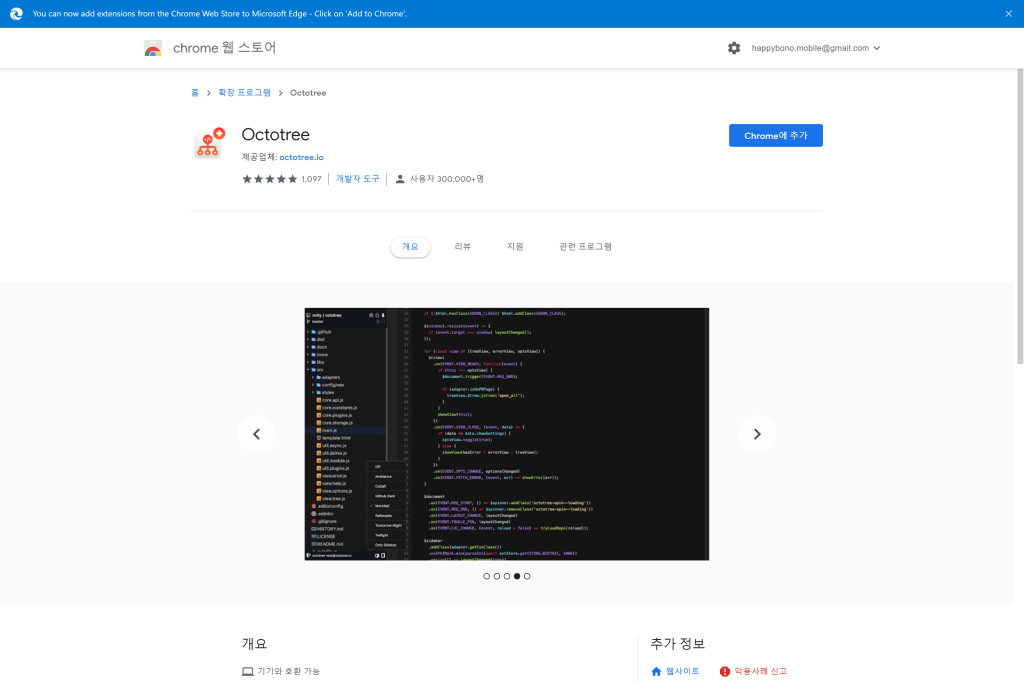This screenshot has height=682, width=1024.
Task: Click the user count person icon
Action: (x=400, y=179)
